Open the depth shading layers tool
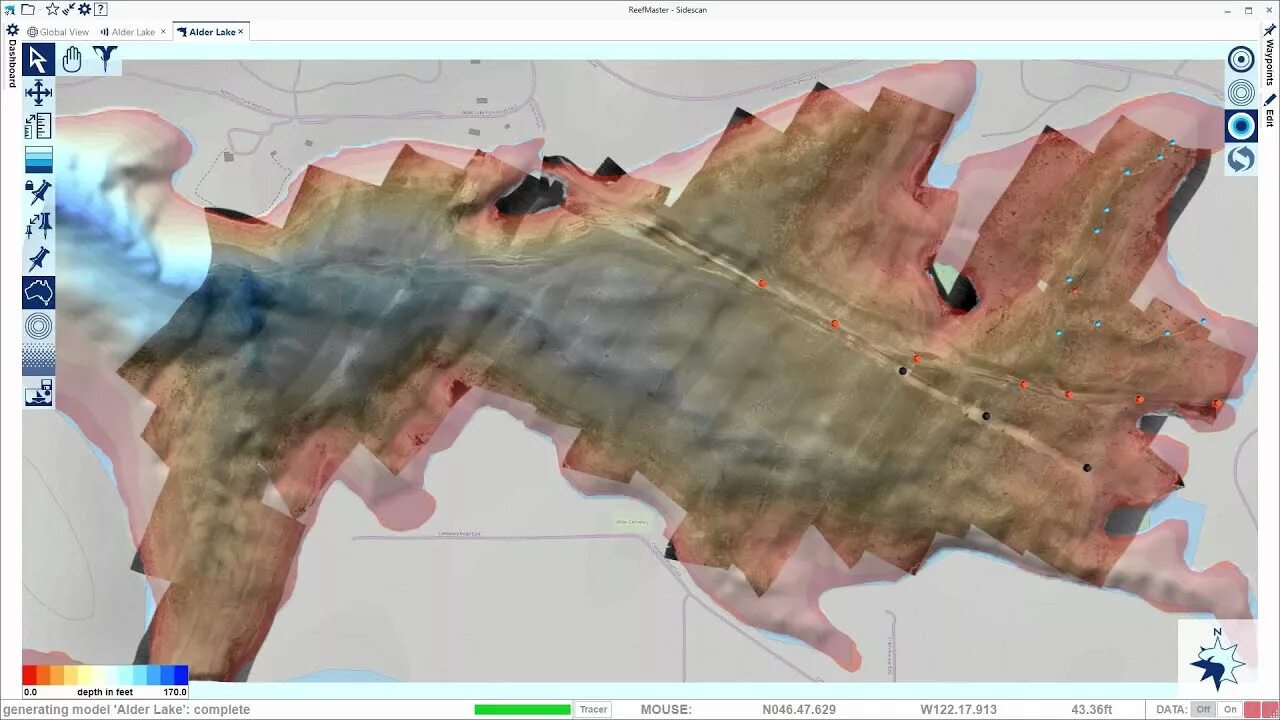This screenshot has width=1280, height=720. pyautogui.click(x=37, y=158)
